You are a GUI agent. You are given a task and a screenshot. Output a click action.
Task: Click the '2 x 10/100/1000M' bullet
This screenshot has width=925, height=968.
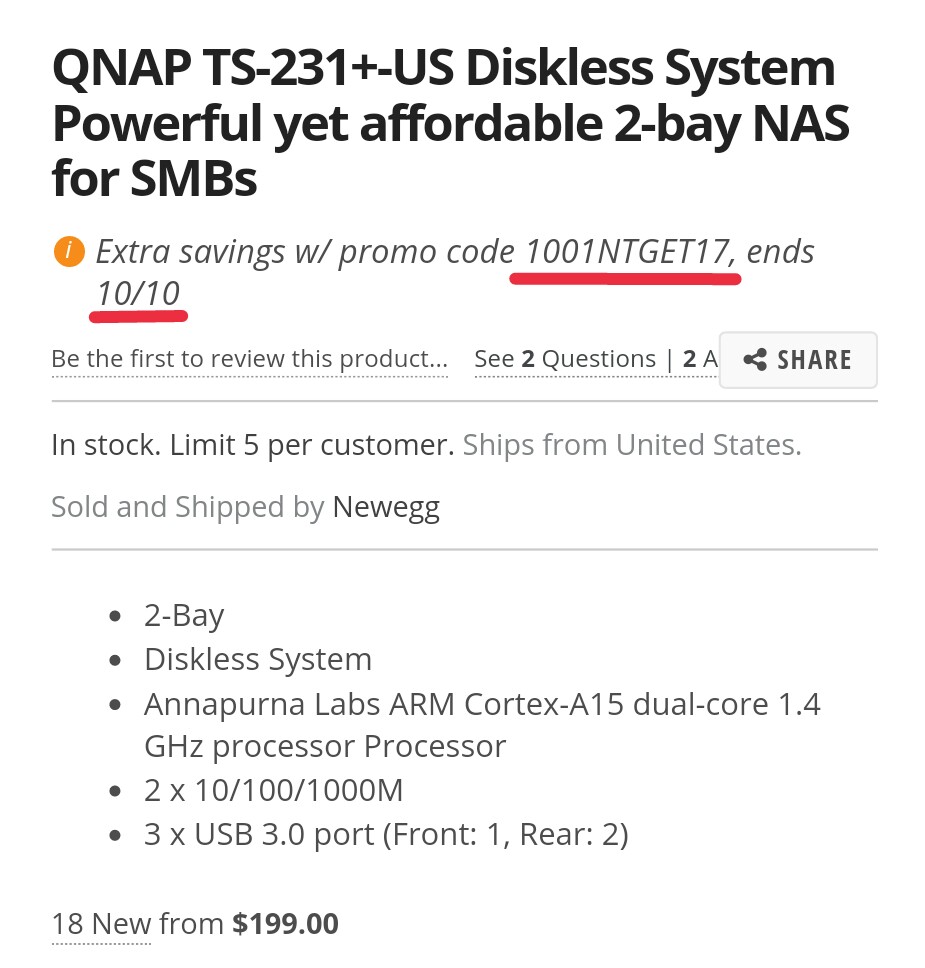(x=274, y=791)
